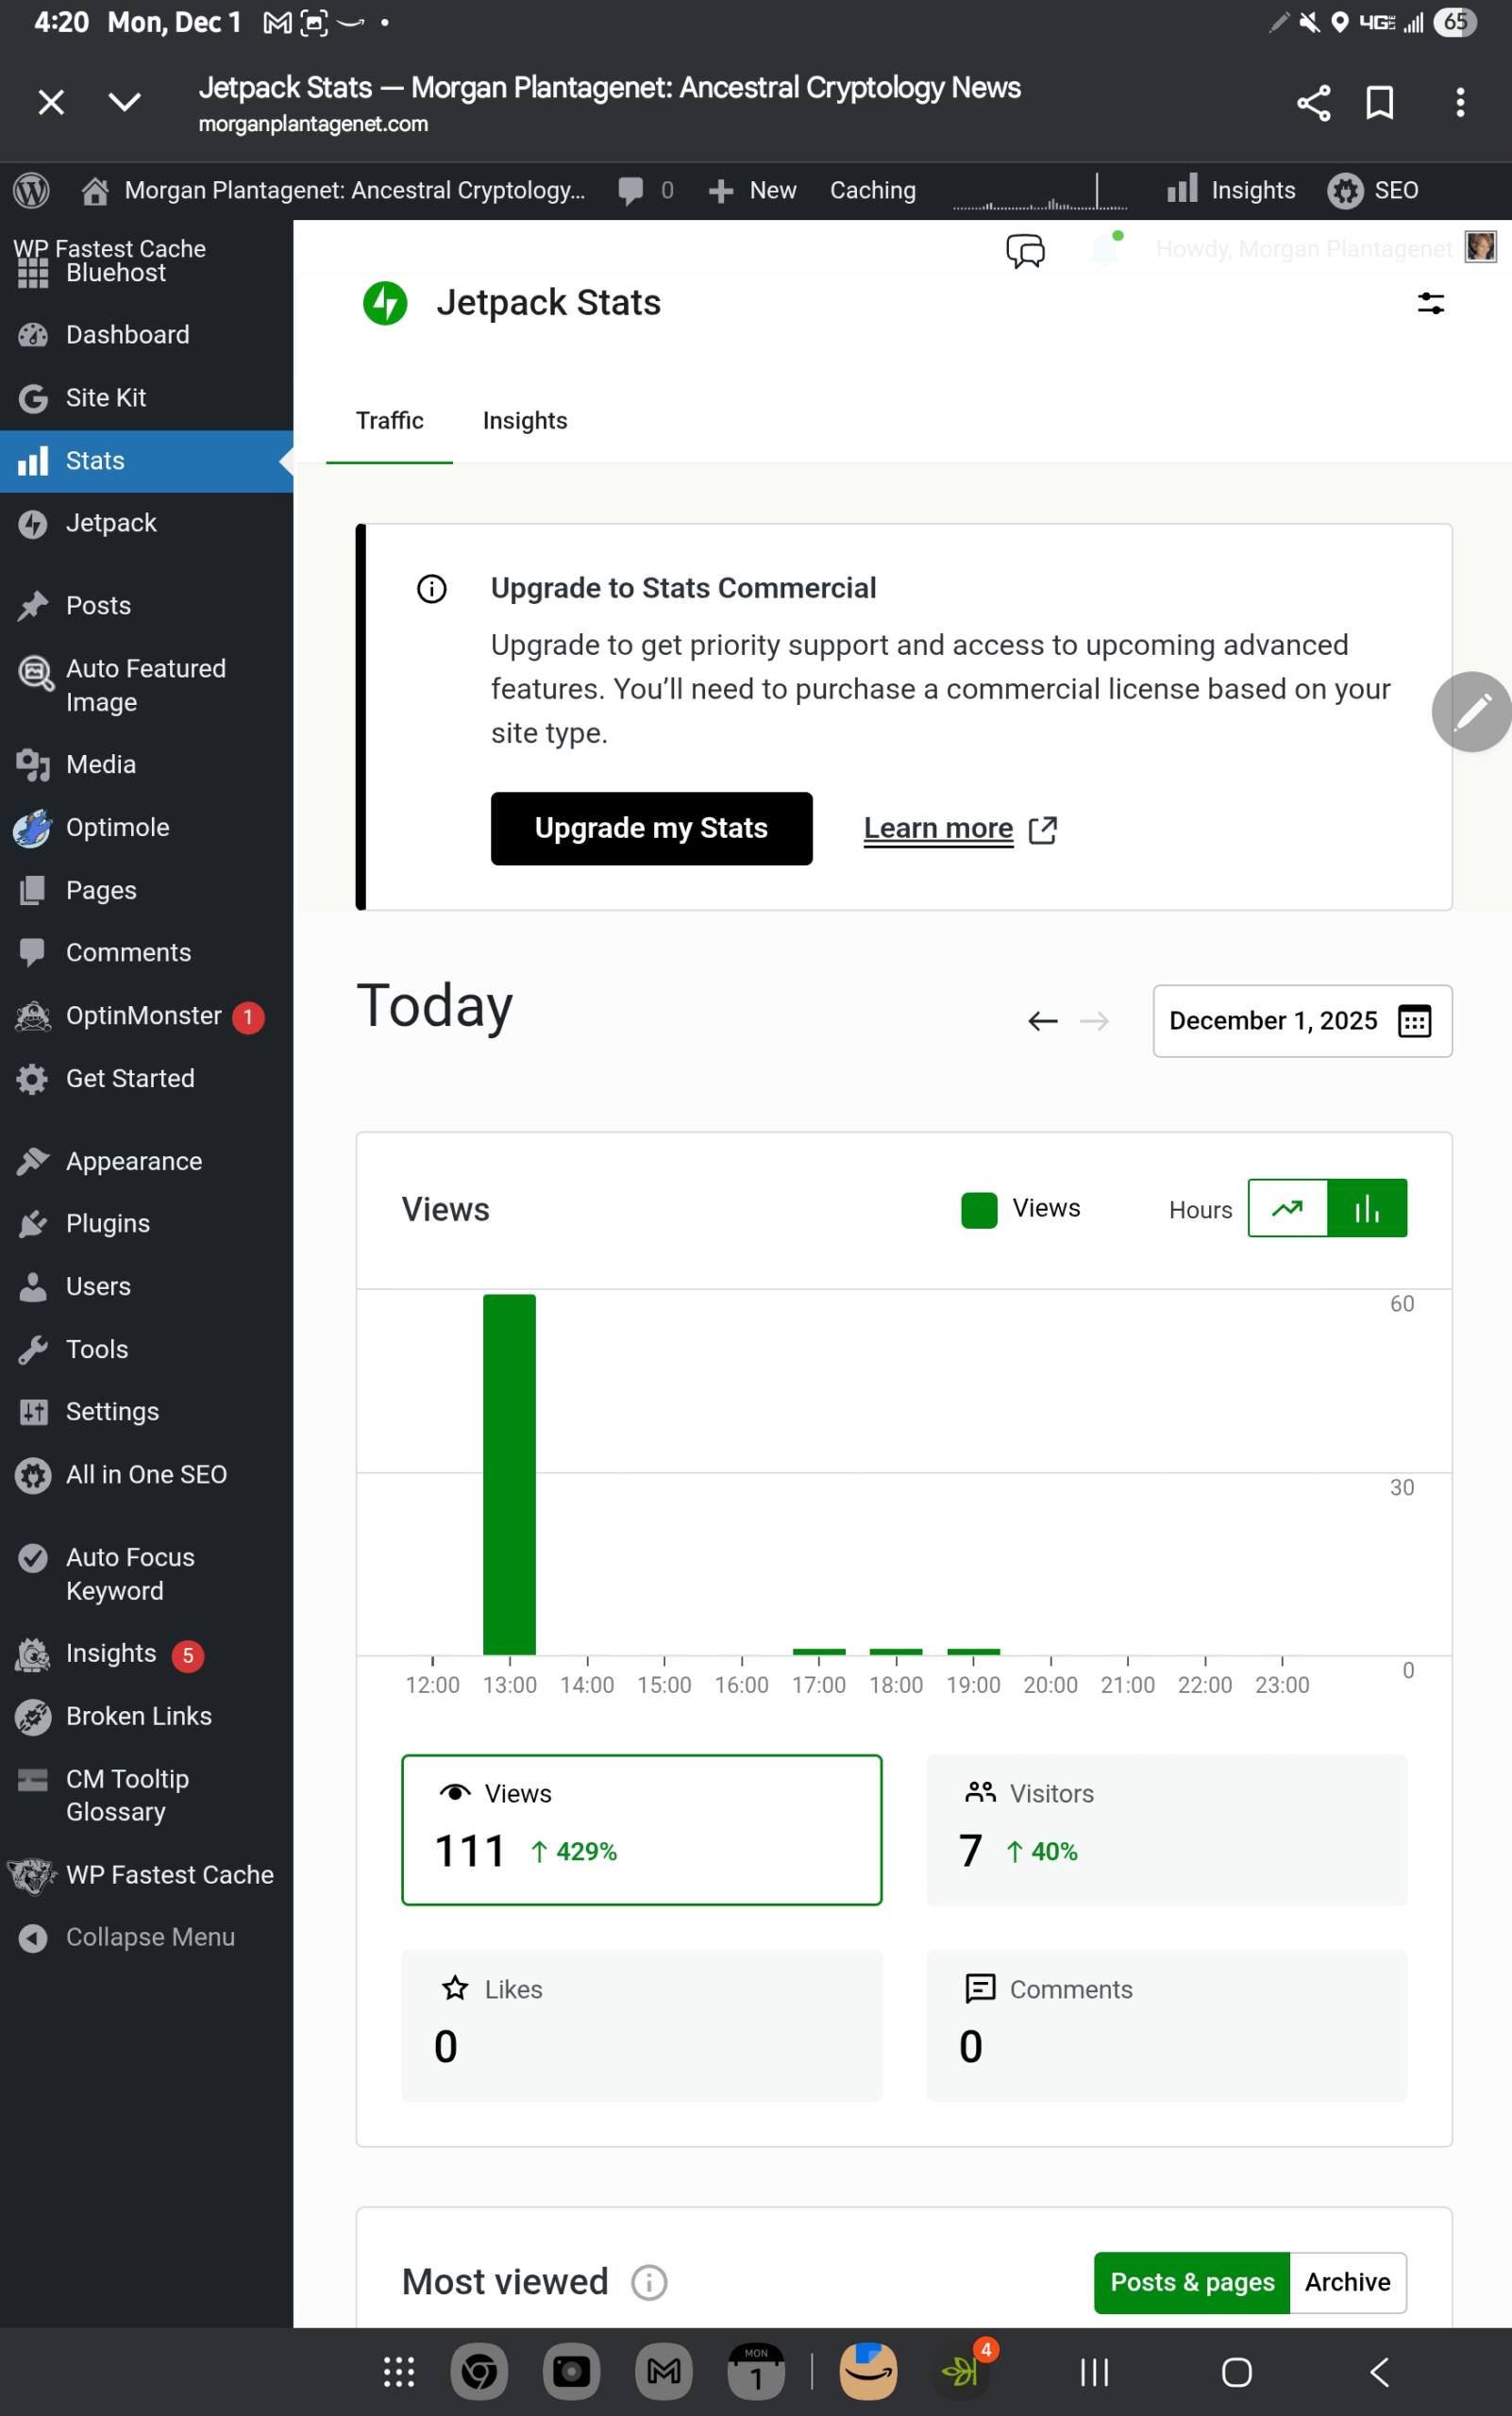
Task: Click the Most viewed info icon
Action: 649,2282
